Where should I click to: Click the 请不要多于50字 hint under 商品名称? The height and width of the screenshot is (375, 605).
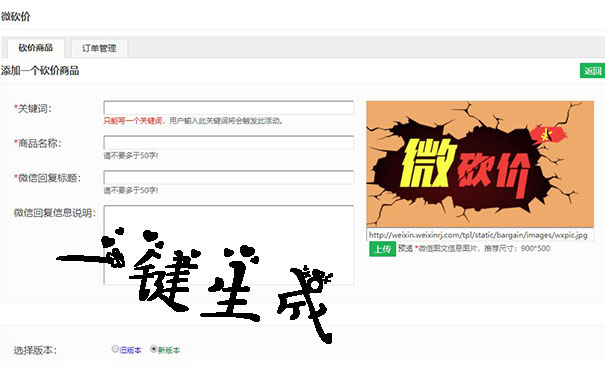pyautogui.click(x=131, y=155)
